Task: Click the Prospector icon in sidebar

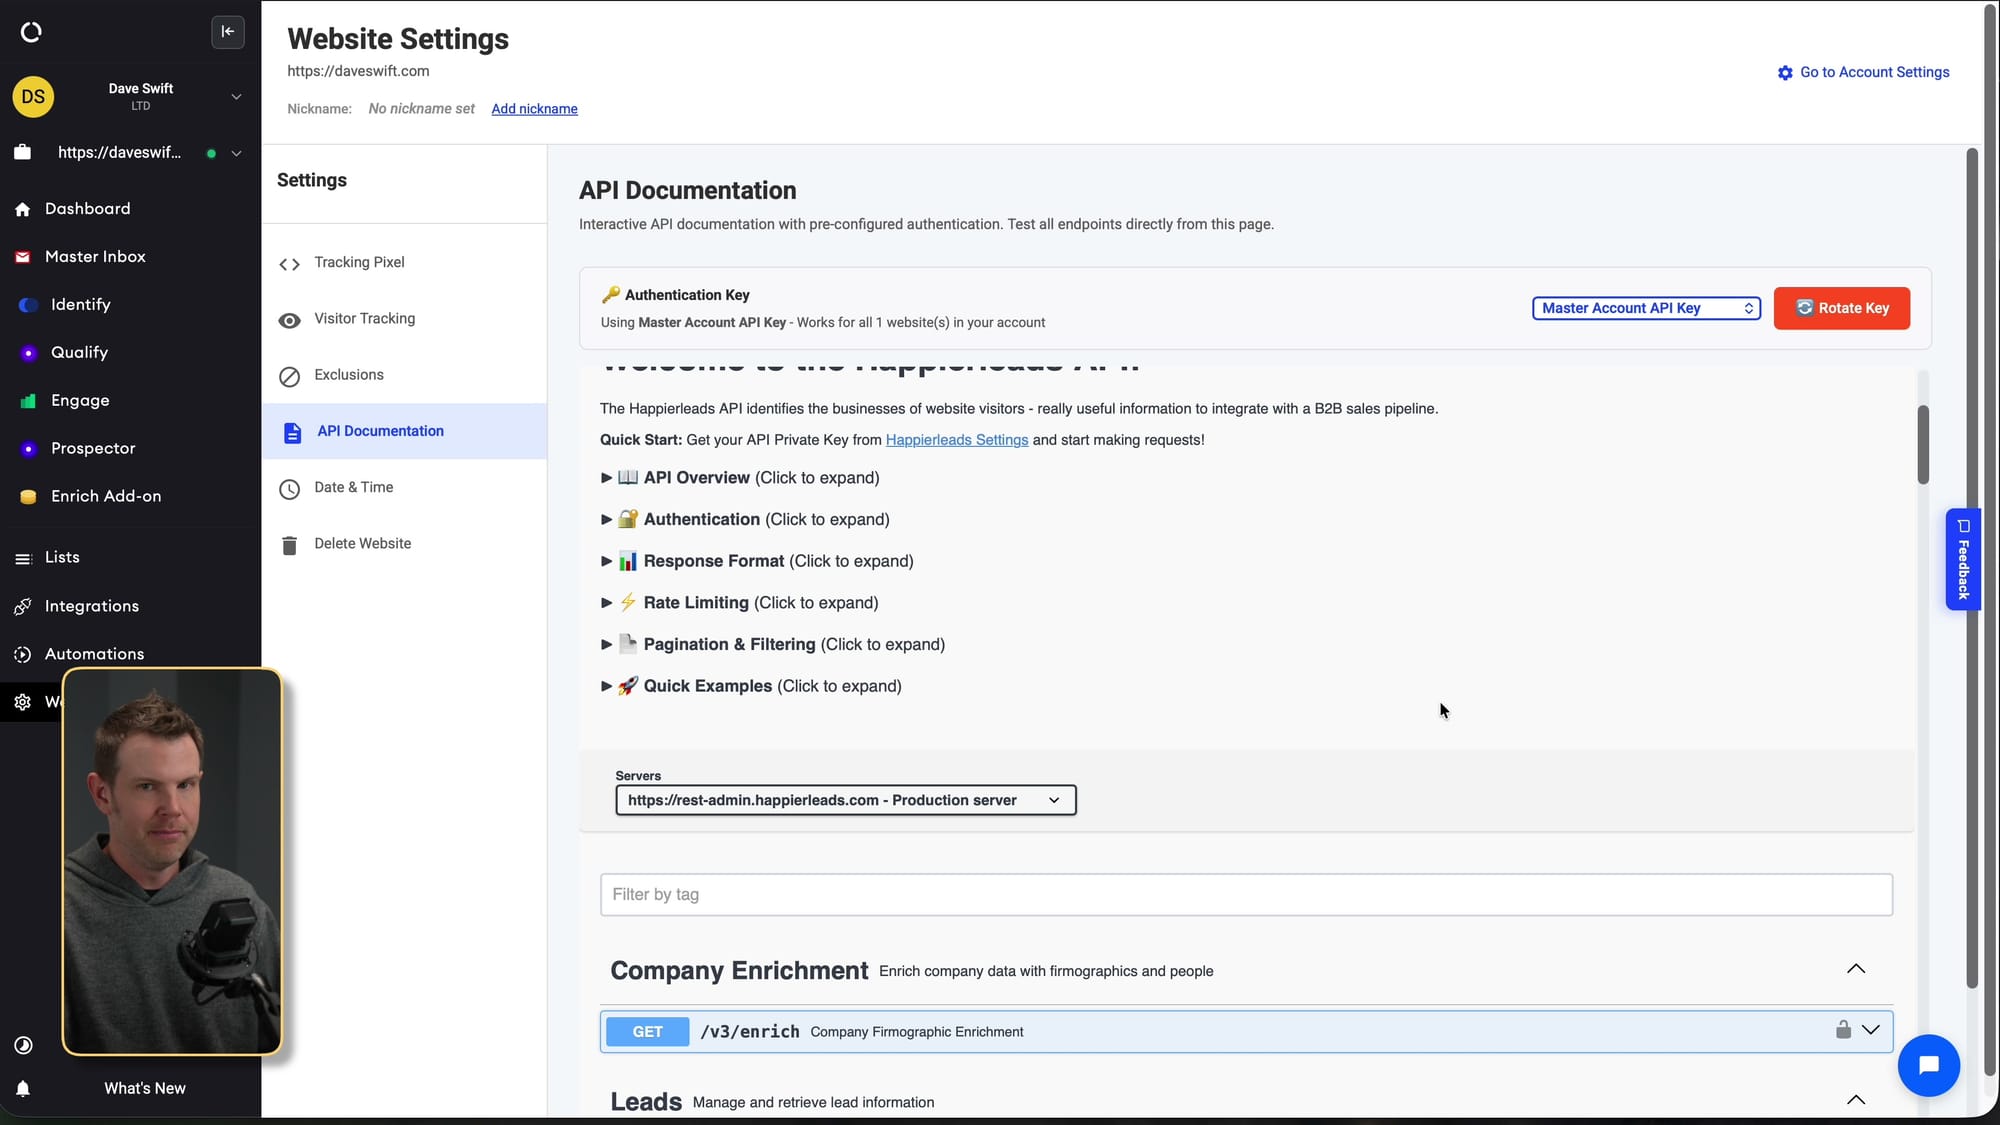Action: [28, 449]
